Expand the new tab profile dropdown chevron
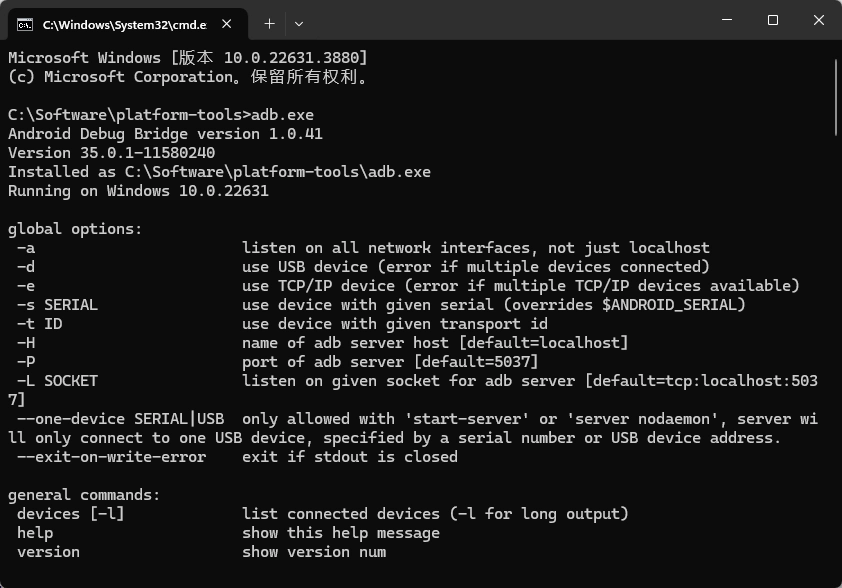Screen dimensions: 842x588 298,22
